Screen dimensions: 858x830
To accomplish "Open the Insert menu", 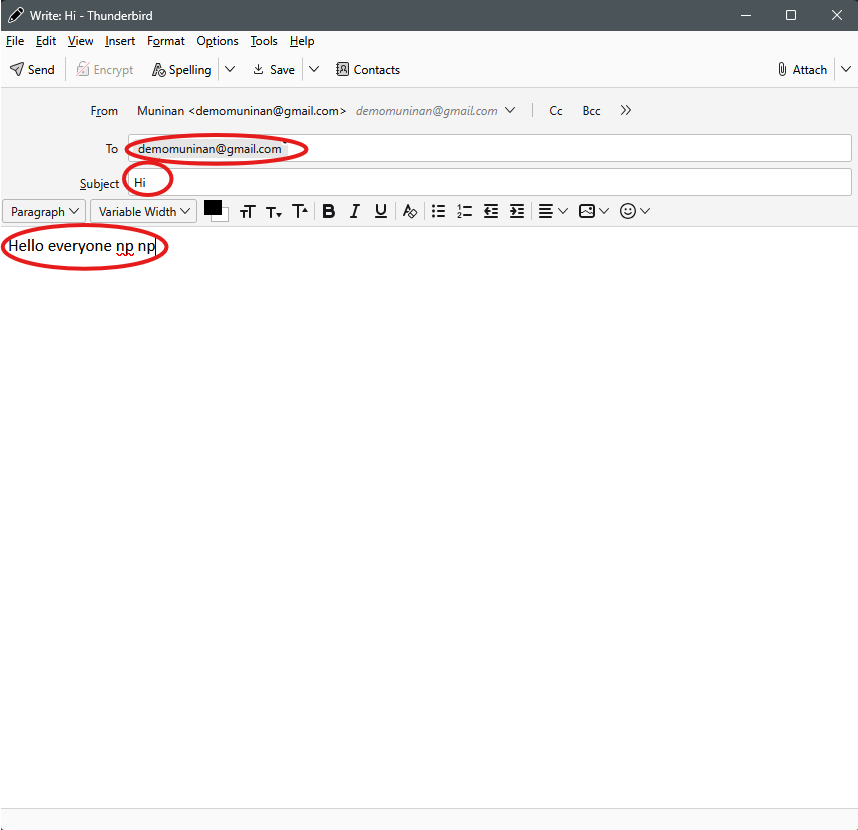I will coord(120,41).
